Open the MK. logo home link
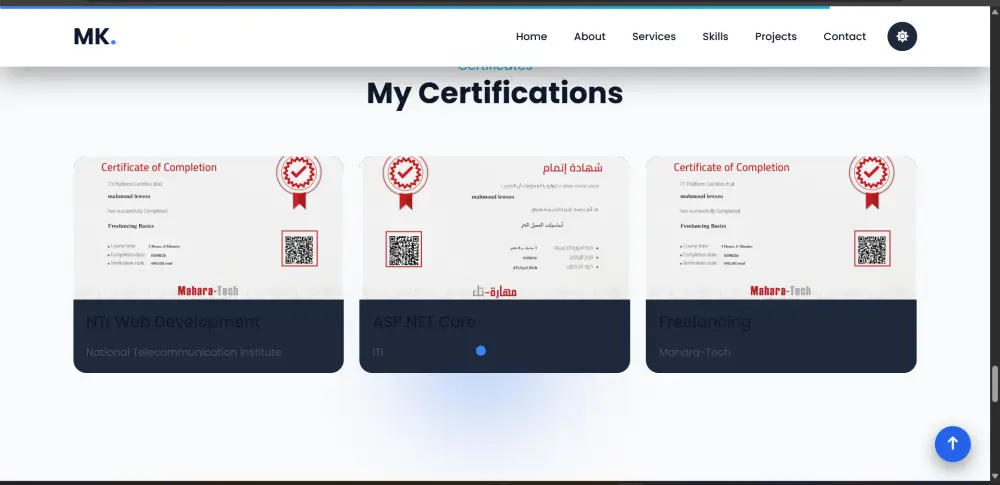This screenshot has width=1000, height=485. tap(95, 36)
